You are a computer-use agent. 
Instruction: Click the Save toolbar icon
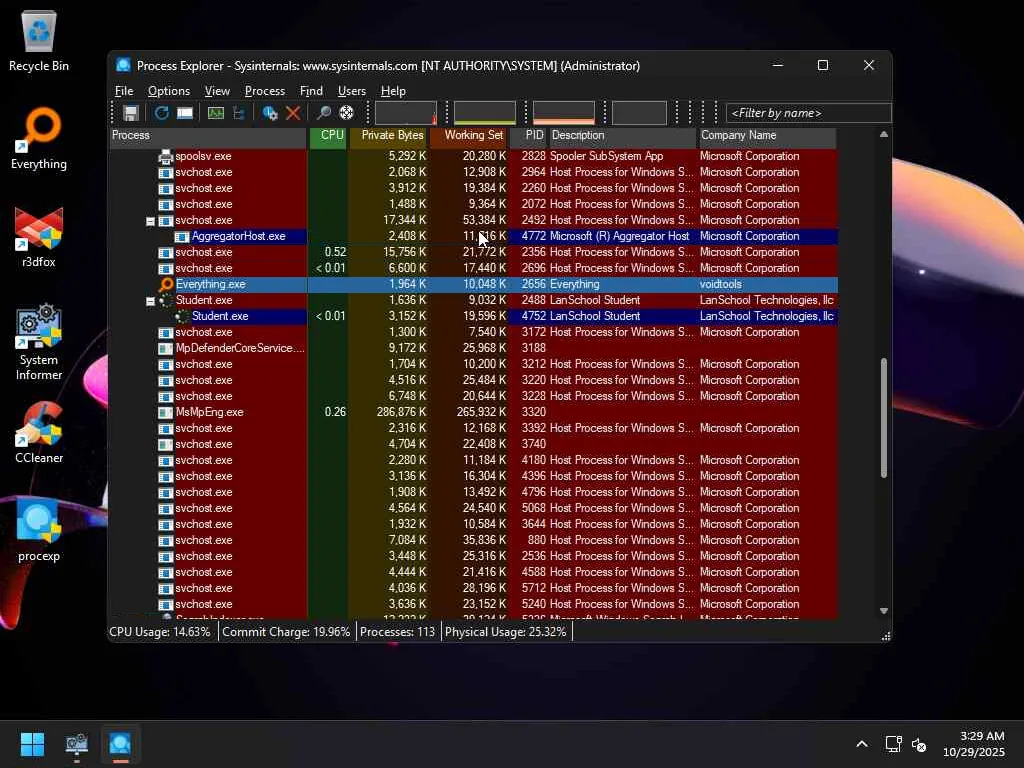coord(131,113)
